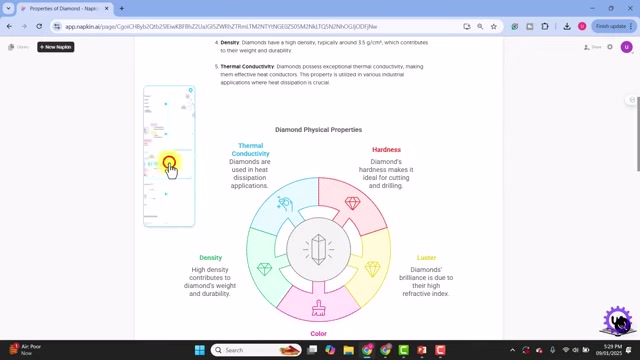Open the Chrome profile avatar
The width and height of the screenshot is (640, 360).
click(582, 27)
